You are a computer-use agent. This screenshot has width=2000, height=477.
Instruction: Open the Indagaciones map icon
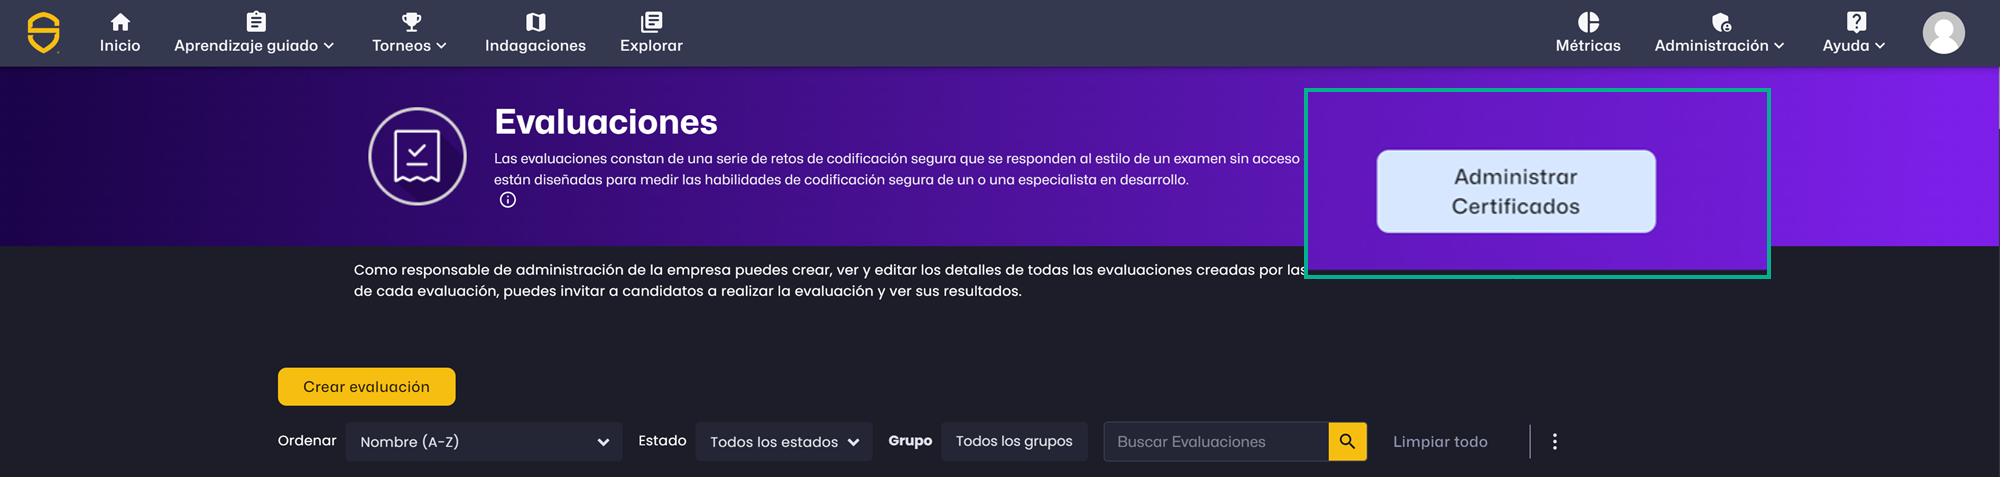point(535,22)
